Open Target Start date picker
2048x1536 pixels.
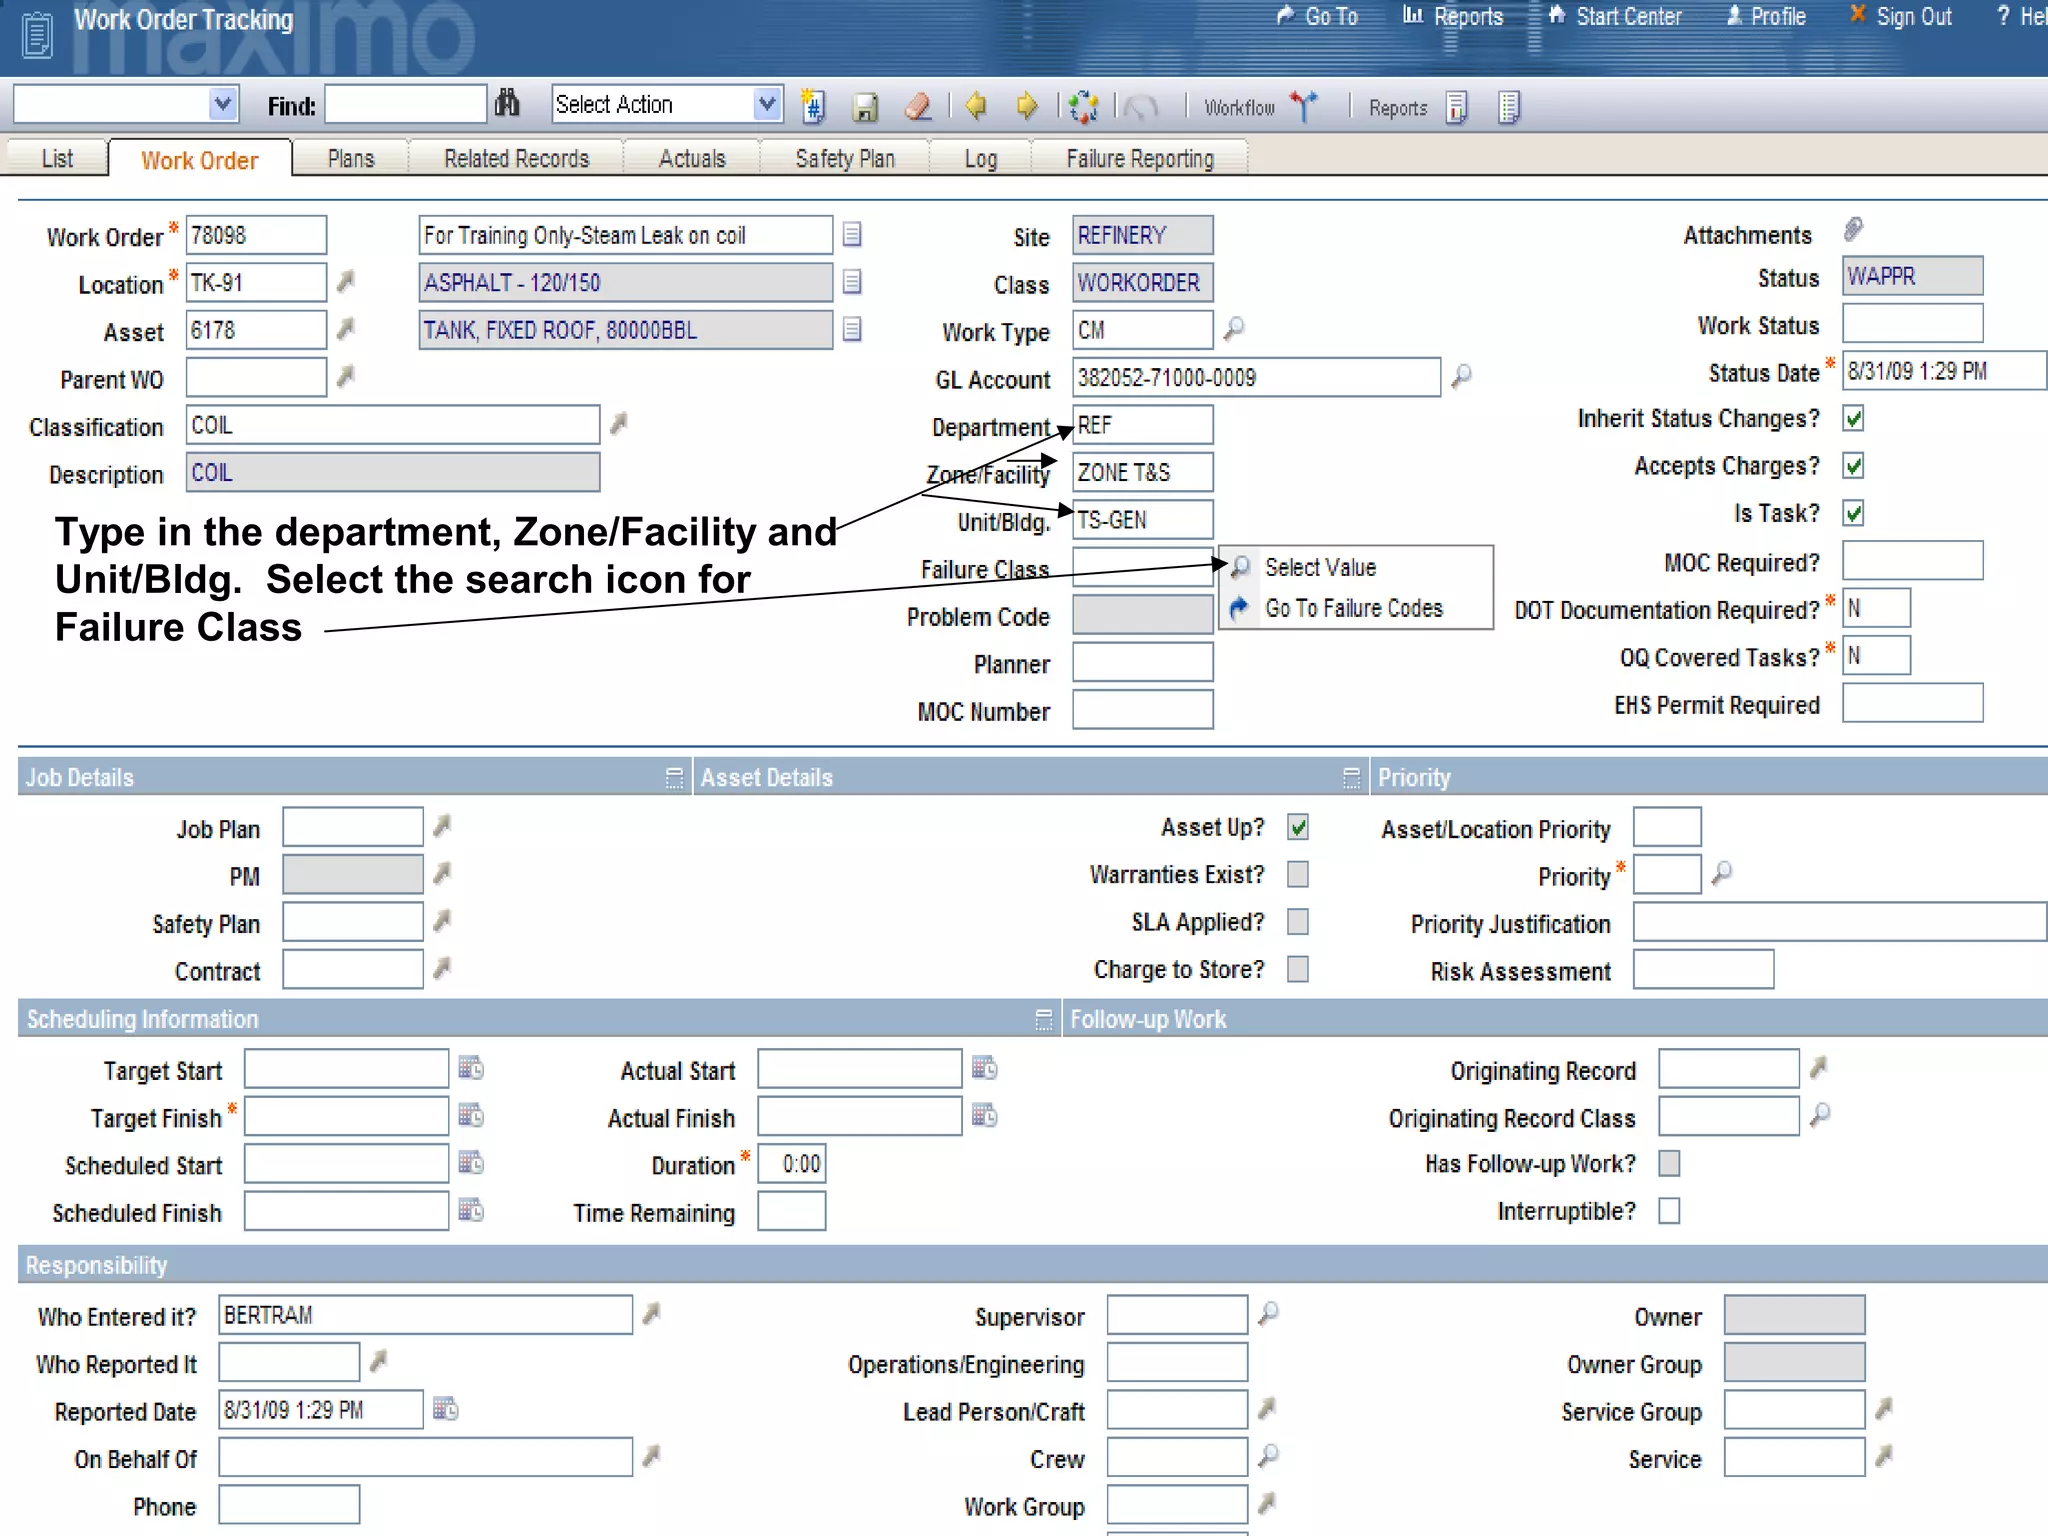point(471,1067)
